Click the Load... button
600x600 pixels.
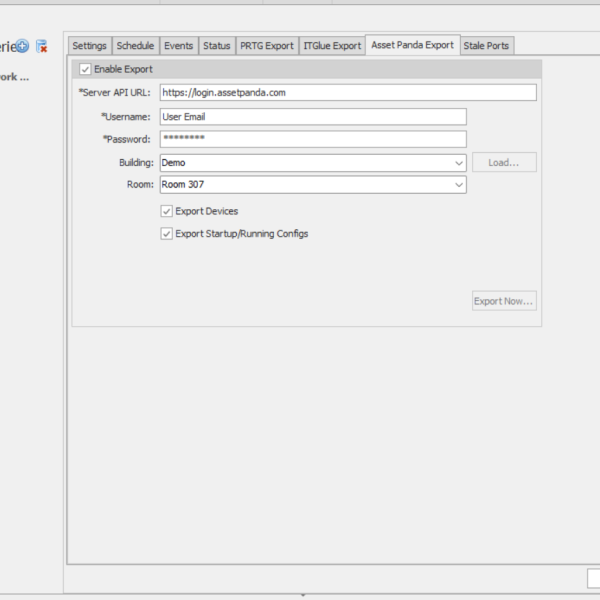pyautogui.click(x=504, y=163)
